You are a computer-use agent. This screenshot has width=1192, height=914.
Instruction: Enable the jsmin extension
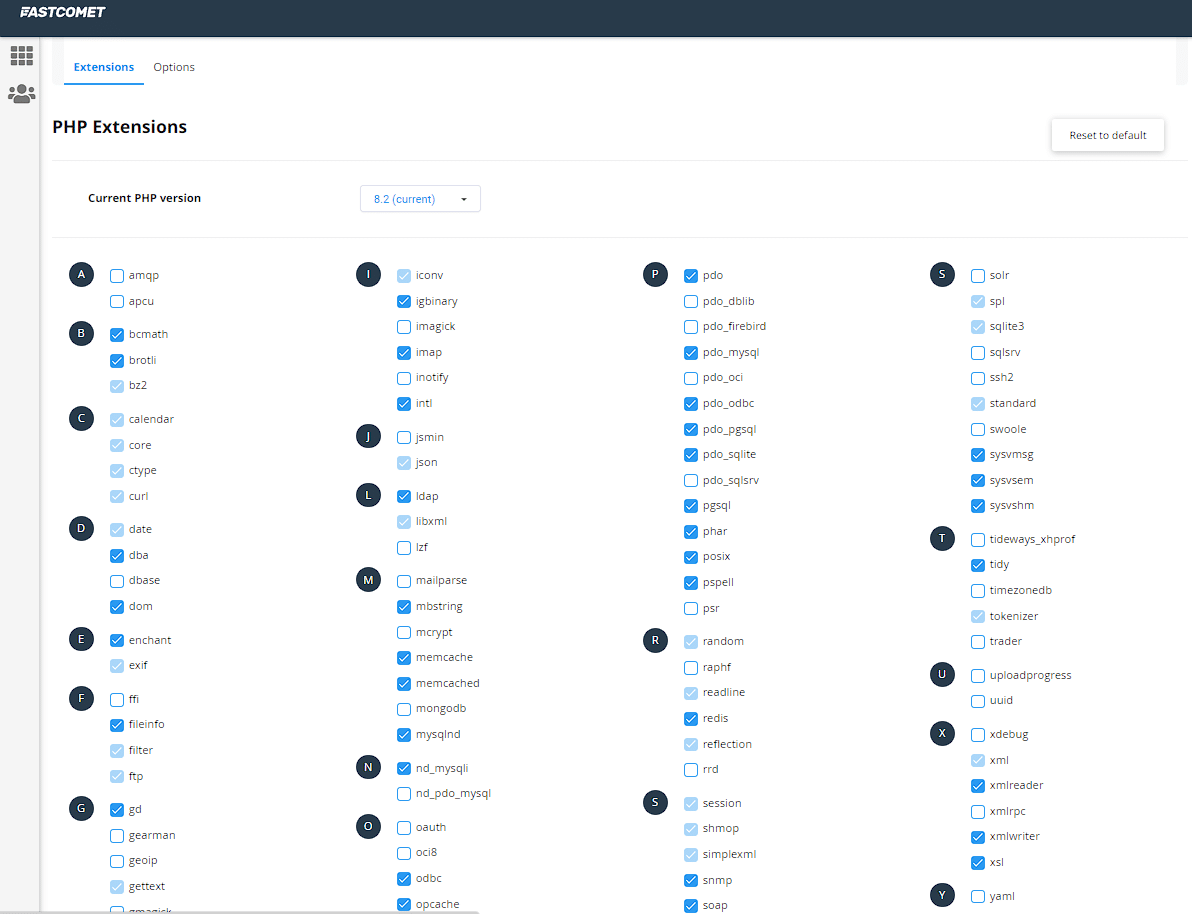click(404, 437)
